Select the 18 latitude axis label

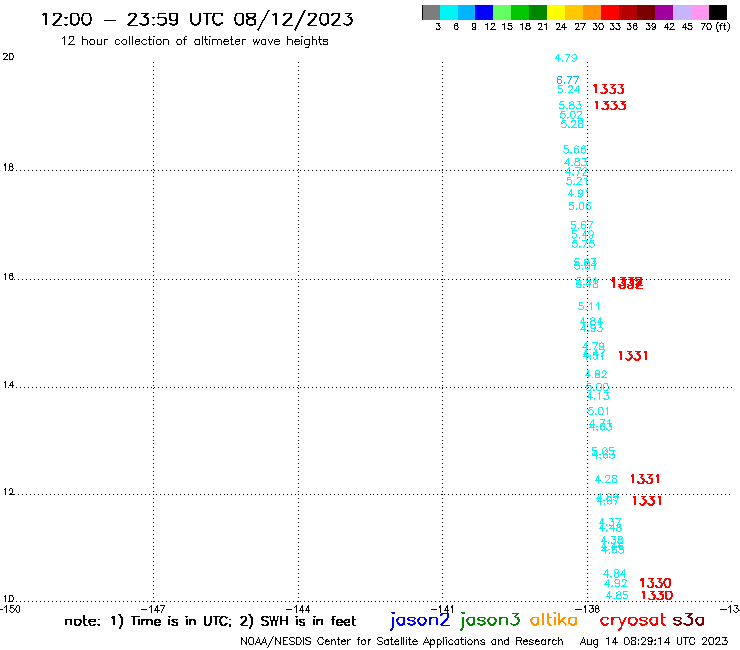(8, 168)
